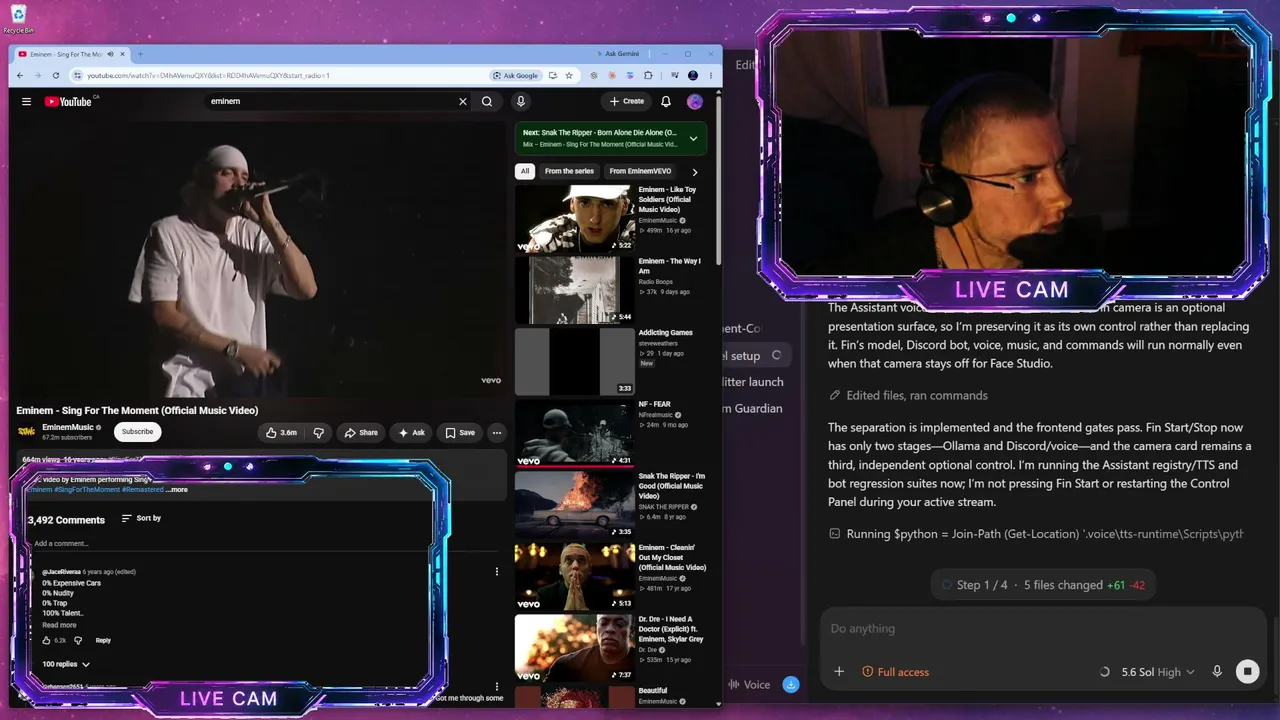Open NF - FEAR video thumbnail
The image size is (1280, 720).
(x=574, y=433)
